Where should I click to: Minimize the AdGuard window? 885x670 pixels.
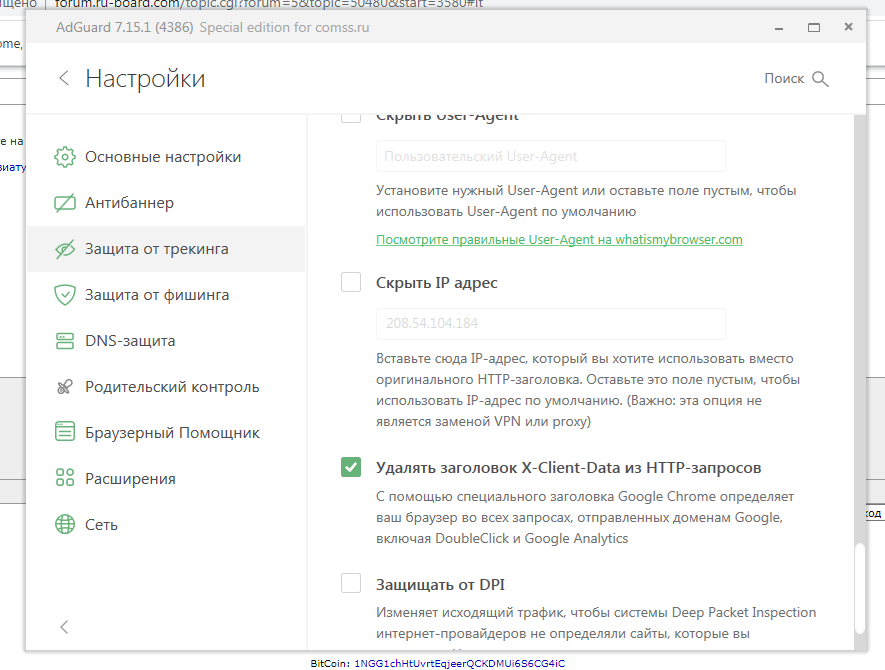[x=779, y=28]
